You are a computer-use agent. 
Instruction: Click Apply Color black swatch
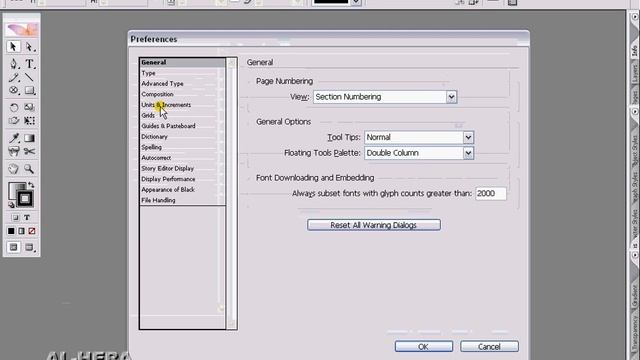tap(11, 231)
